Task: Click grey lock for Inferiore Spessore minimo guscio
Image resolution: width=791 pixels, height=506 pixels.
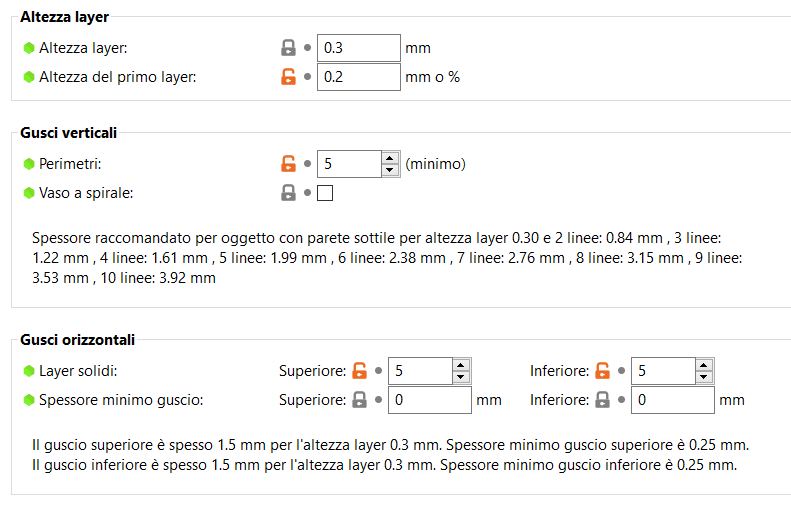Action: [x=602, y=400]
